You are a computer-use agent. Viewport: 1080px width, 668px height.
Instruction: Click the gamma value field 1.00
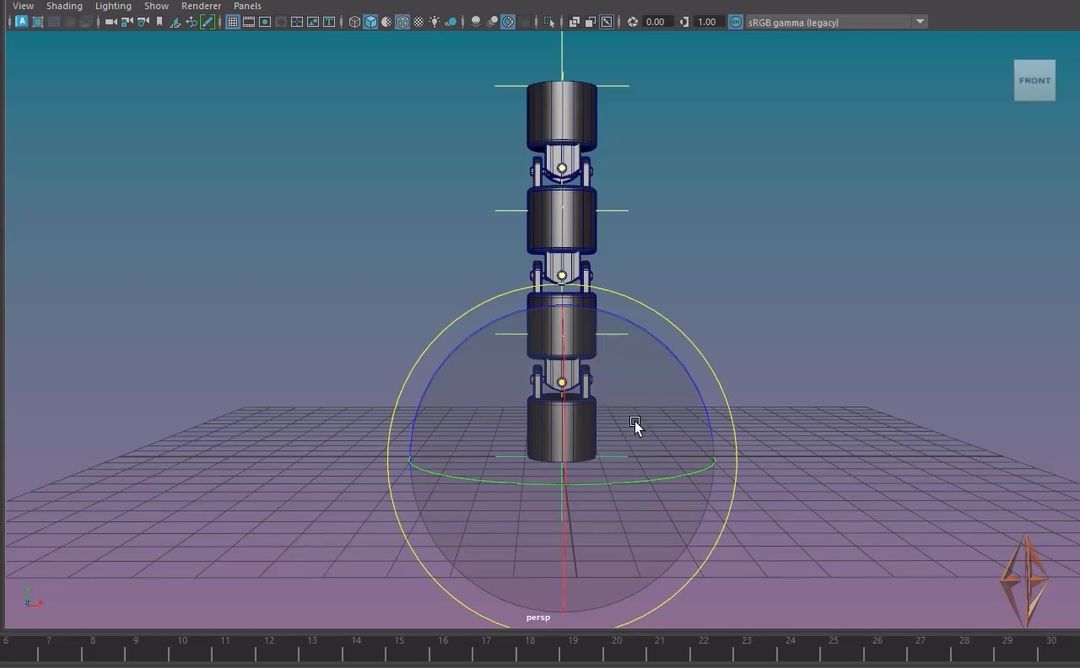click(707, 22)
